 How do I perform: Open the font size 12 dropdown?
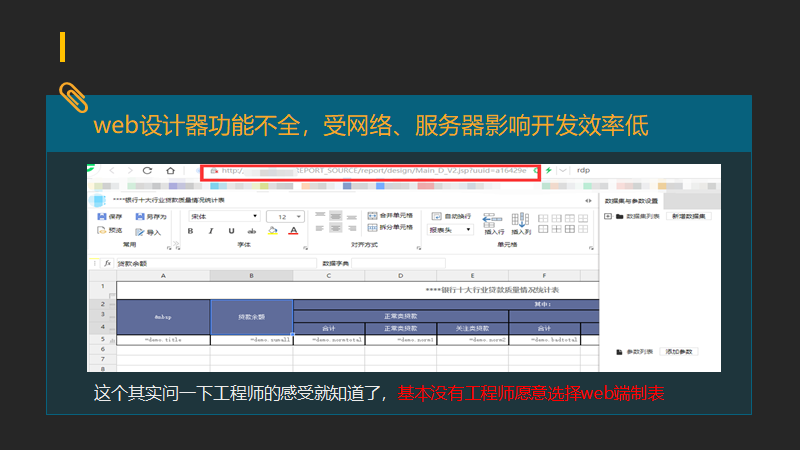tap(285, 217)
